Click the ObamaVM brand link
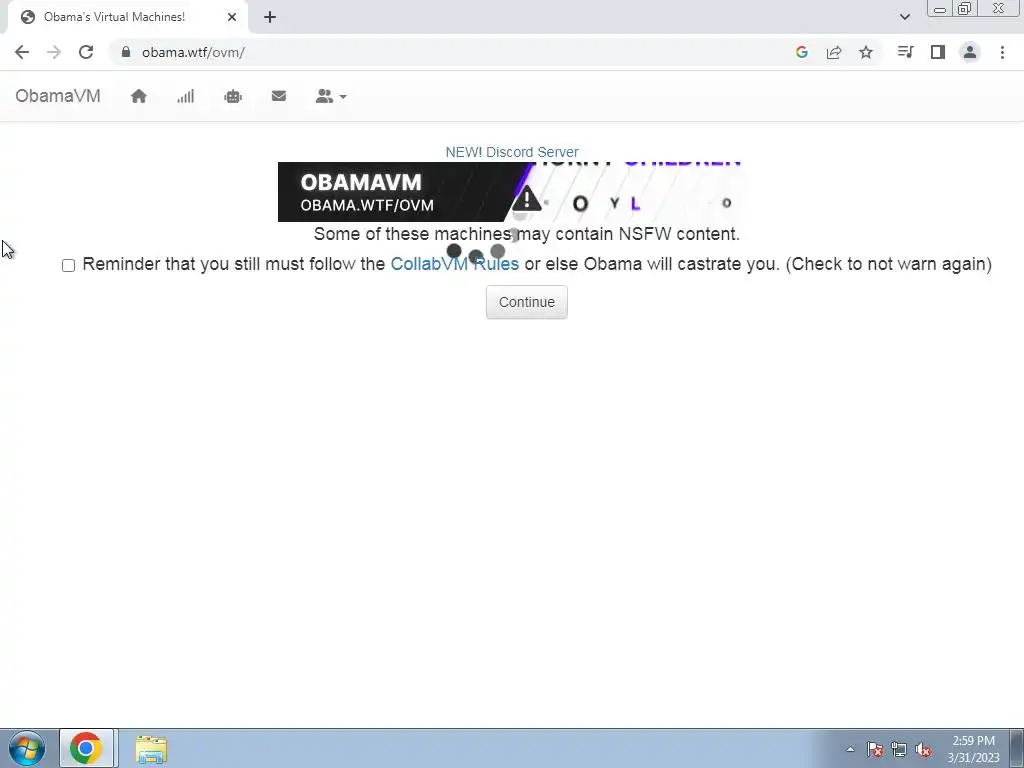 point(58,96)
